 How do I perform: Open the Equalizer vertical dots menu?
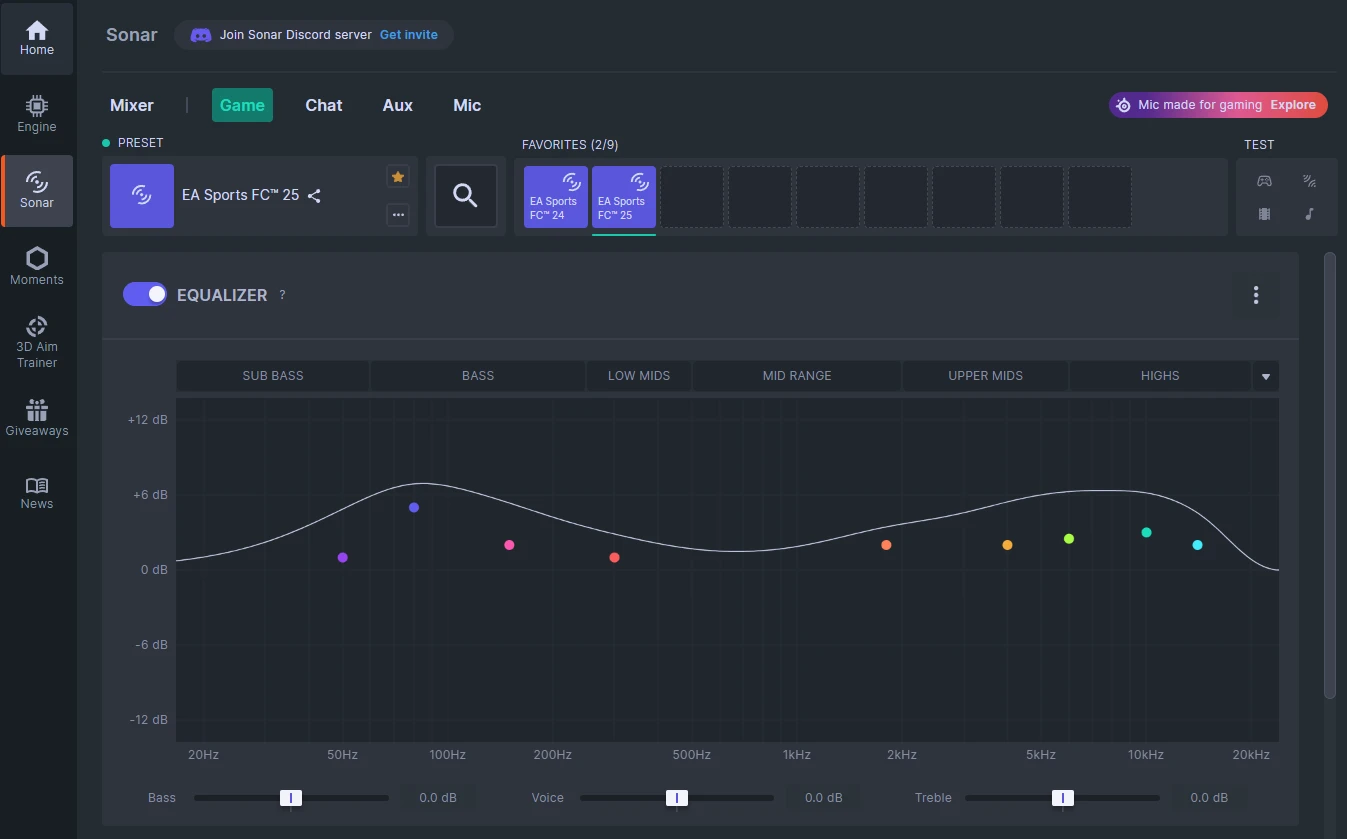click(x=1256, y=295)
